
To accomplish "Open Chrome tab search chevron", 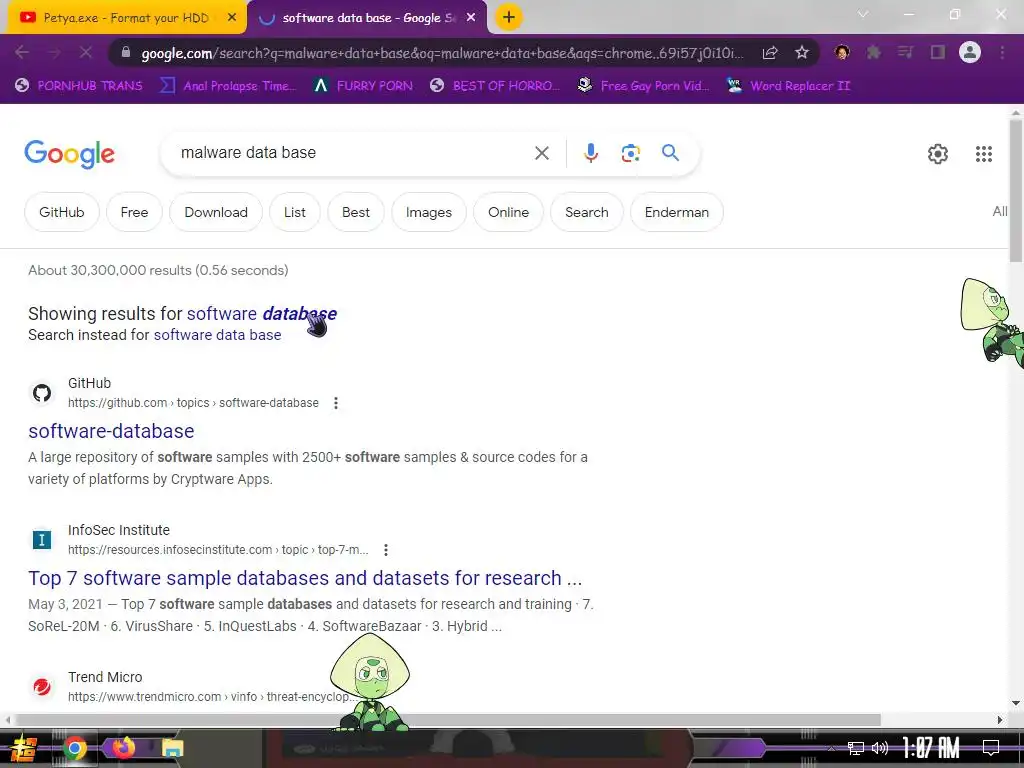I will pos(863,14).
